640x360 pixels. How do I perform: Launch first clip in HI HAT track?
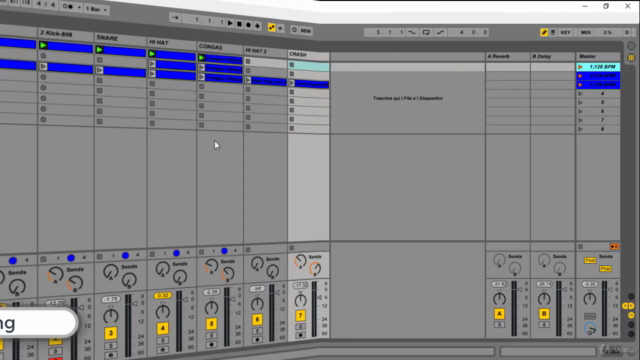[152, 54]
